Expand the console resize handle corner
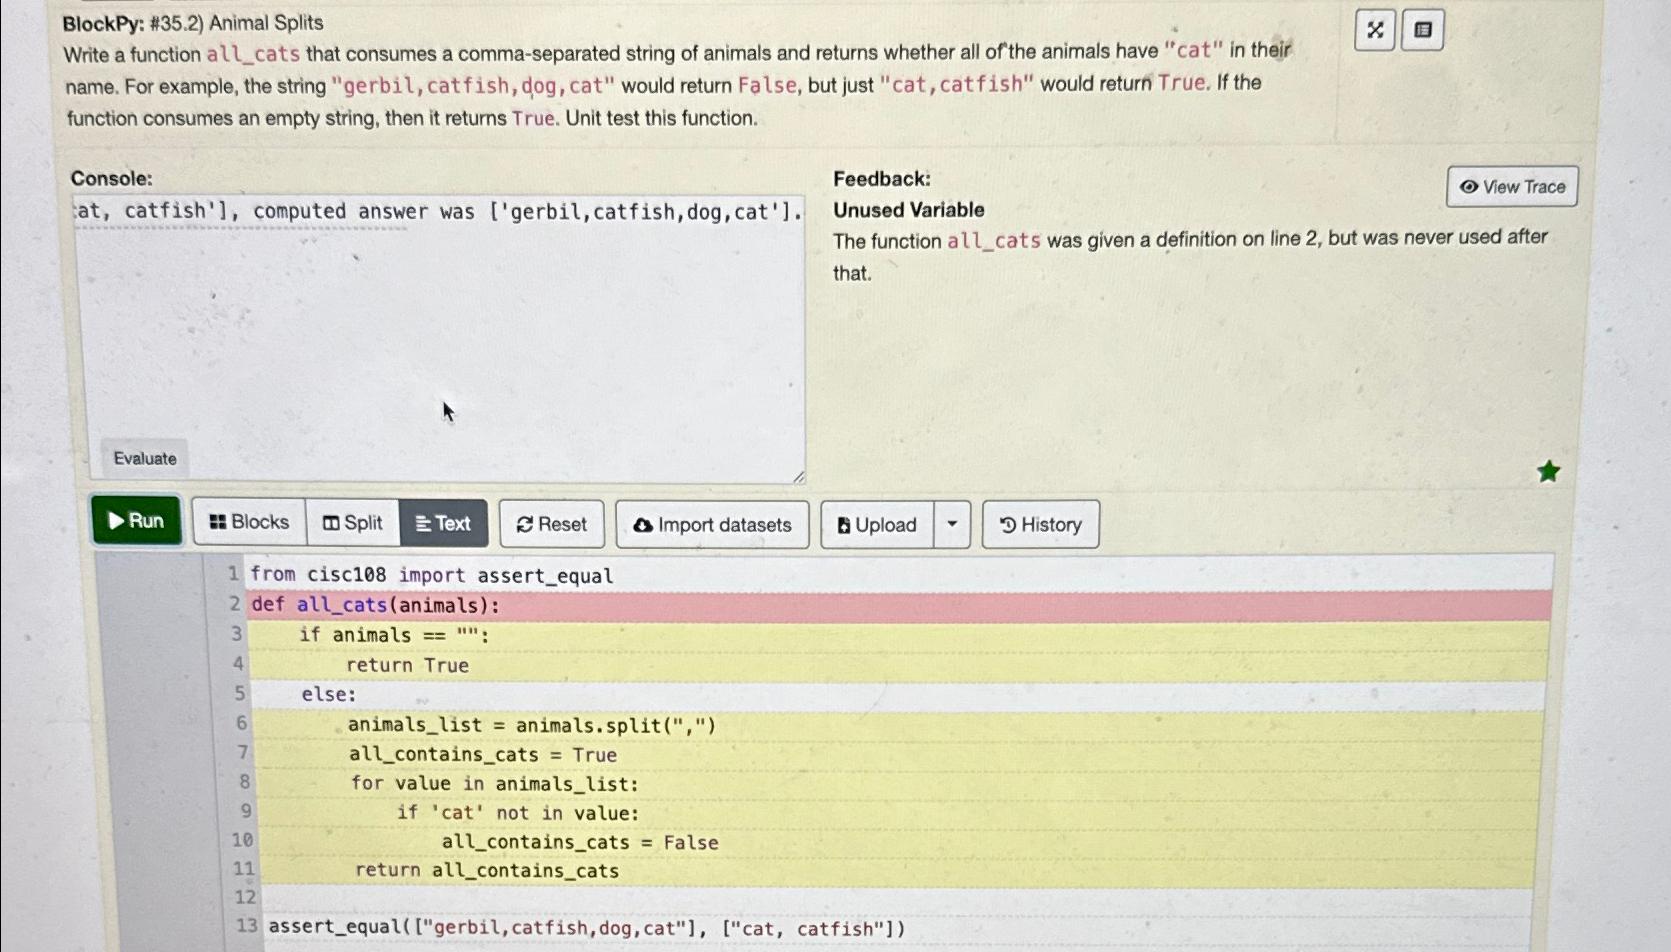 pyautogui.click(x=798, y=477)
